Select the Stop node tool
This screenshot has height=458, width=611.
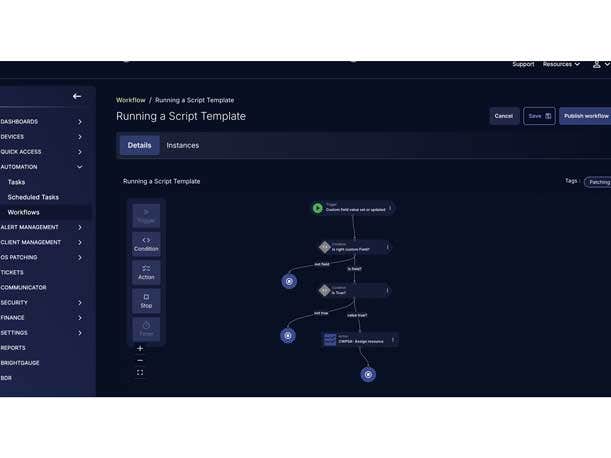point(146,300)
